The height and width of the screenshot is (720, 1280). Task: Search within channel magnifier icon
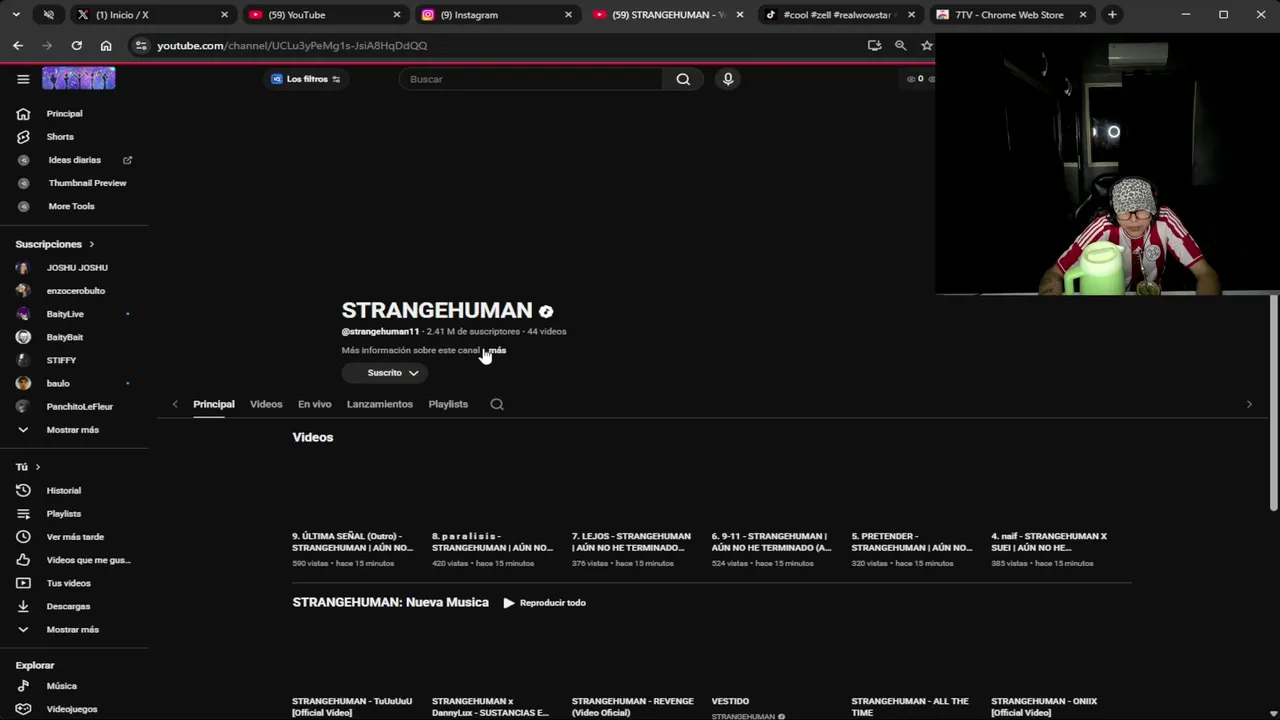coord(497,404)
